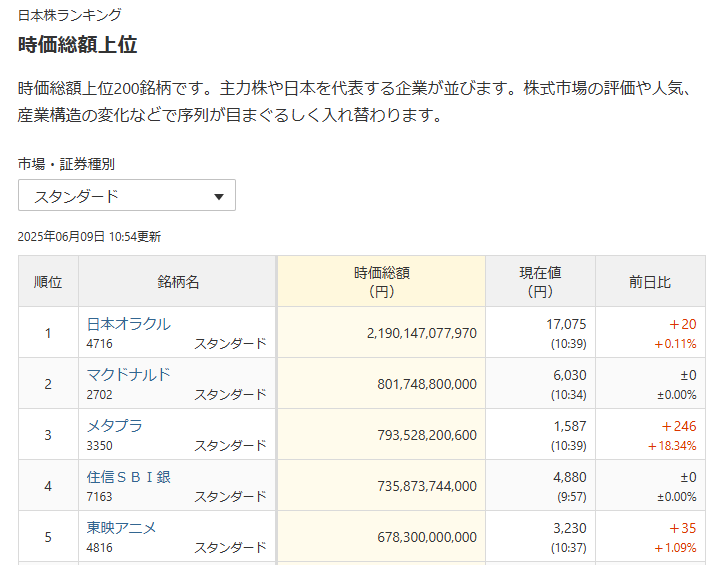Image resolution: width=724 pixels, height=565 pixels.
Task: Click rank number 3
Action: [48, 435]
